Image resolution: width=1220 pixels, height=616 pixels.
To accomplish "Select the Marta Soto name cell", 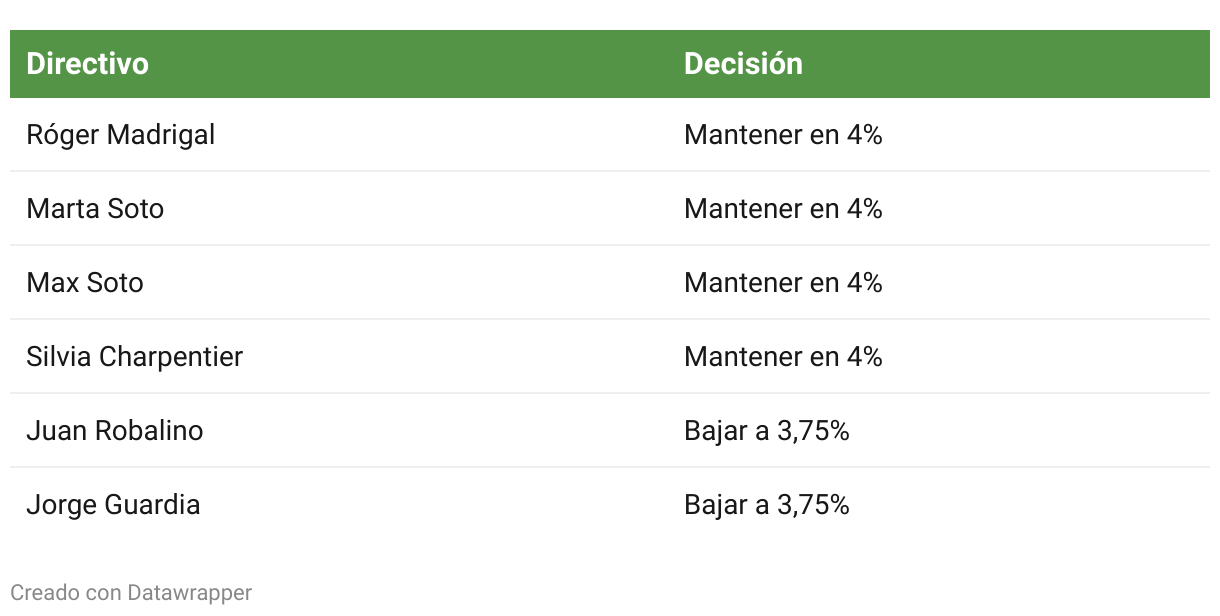I will tap(95, 209).
